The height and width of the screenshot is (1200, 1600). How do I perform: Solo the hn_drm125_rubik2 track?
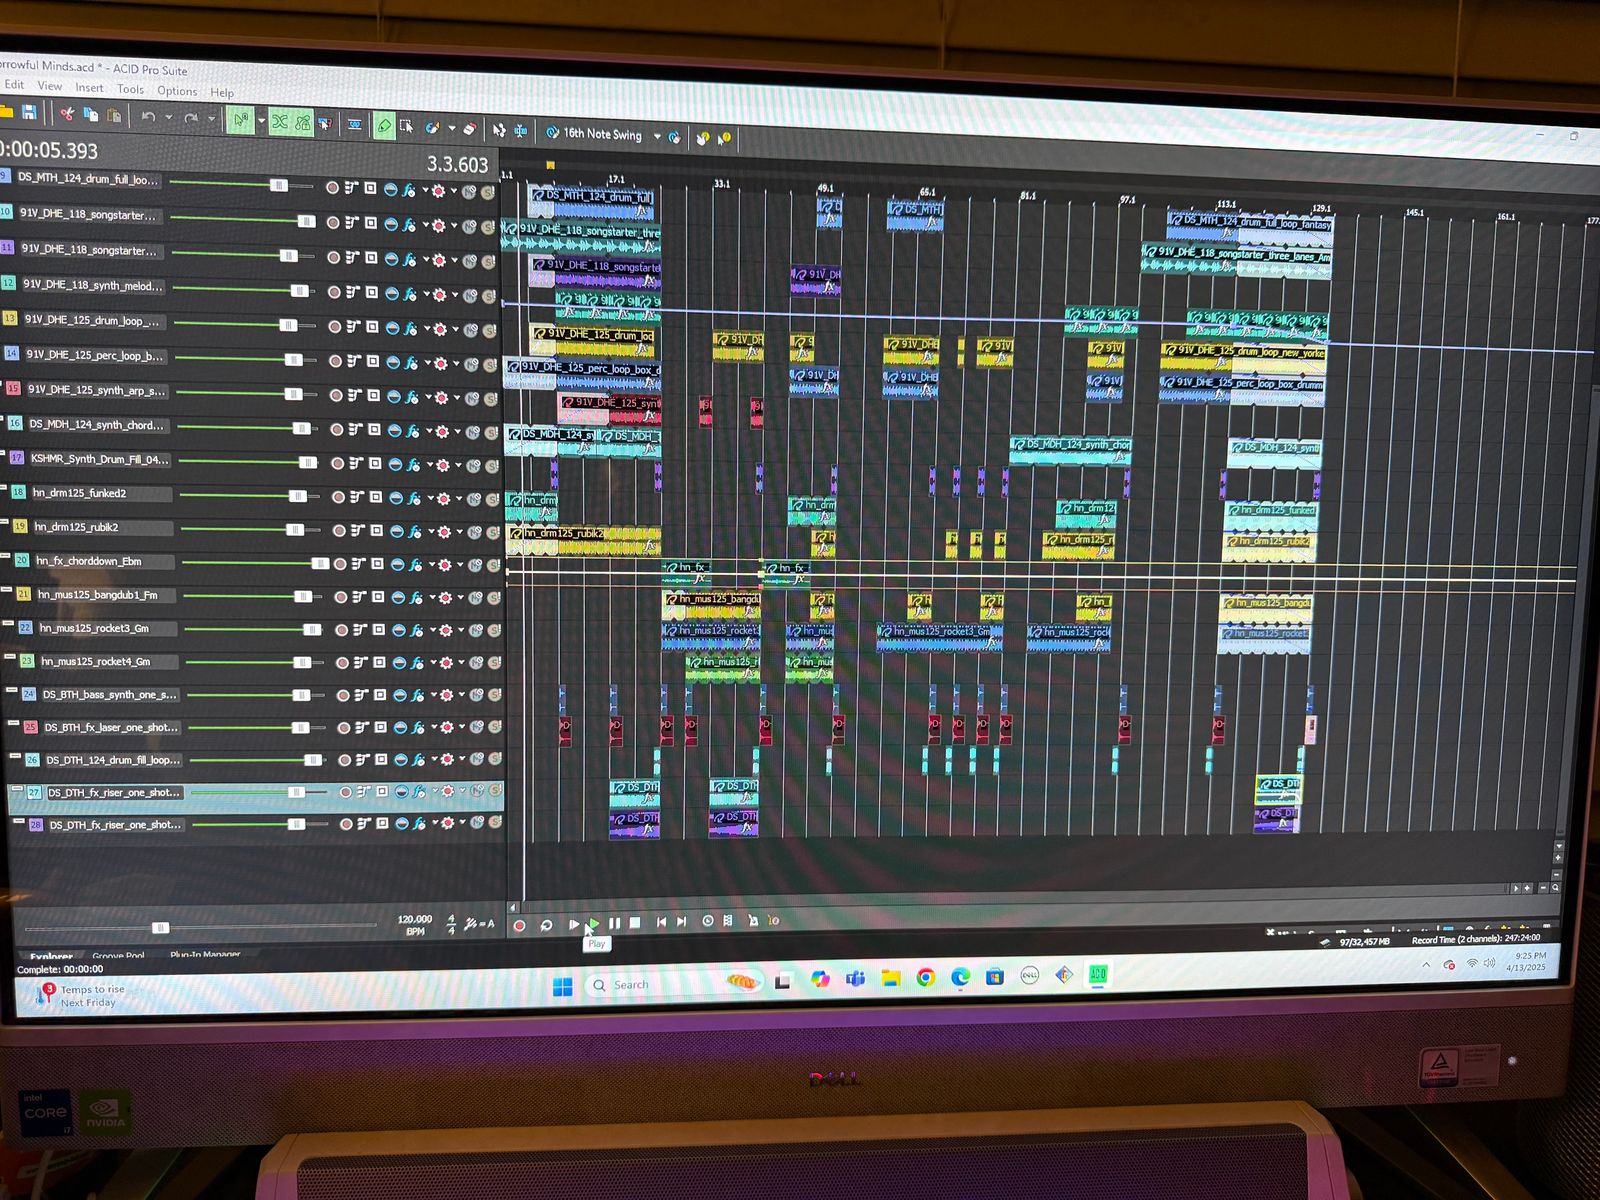click(493, 532)
